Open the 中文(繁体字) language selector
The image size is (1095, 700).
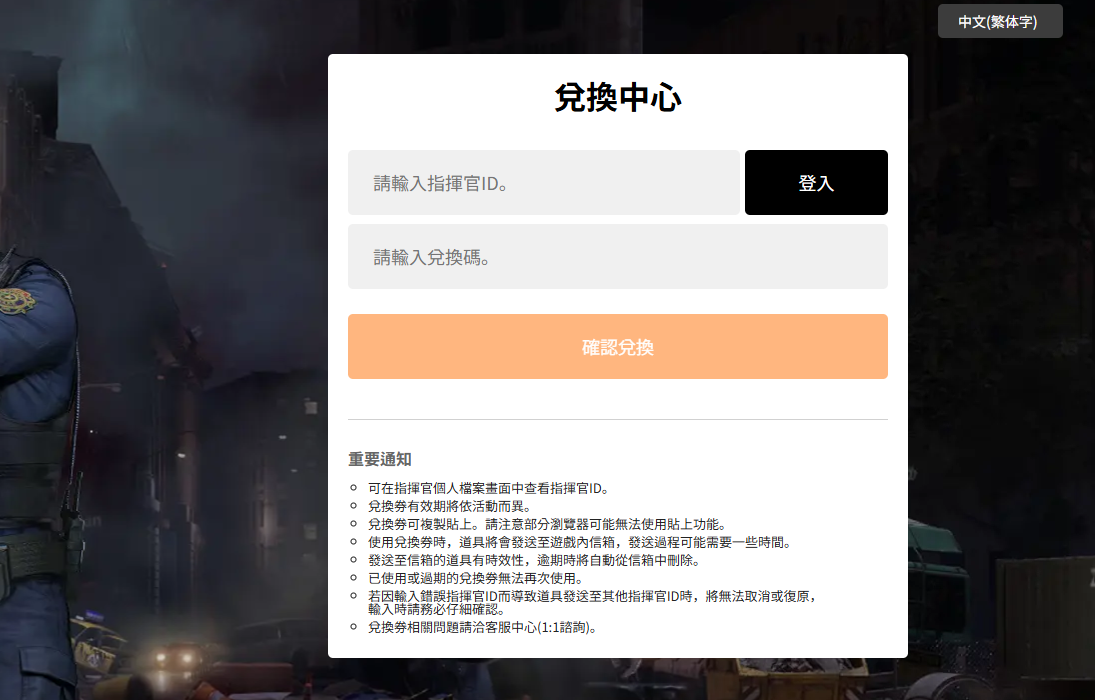pyautogui.click(x=999, y=21)
